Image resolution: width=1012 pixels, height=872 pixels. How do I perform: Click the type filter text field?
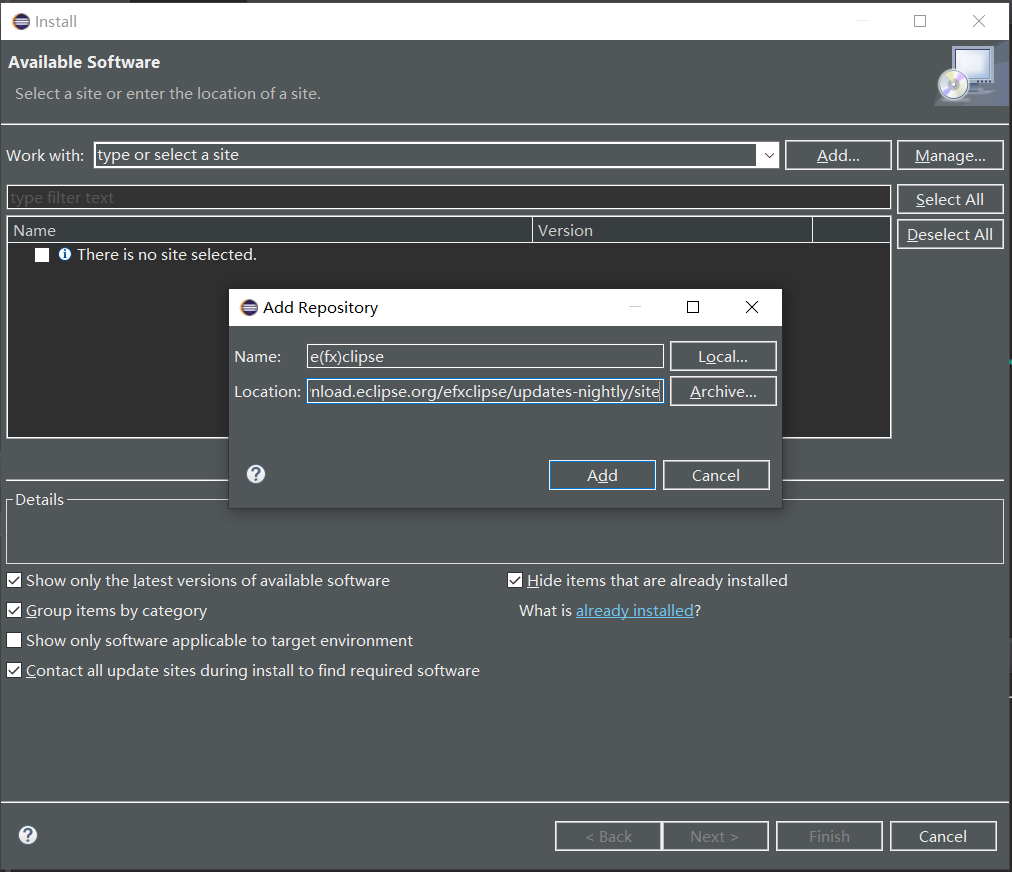click(449, 198)
